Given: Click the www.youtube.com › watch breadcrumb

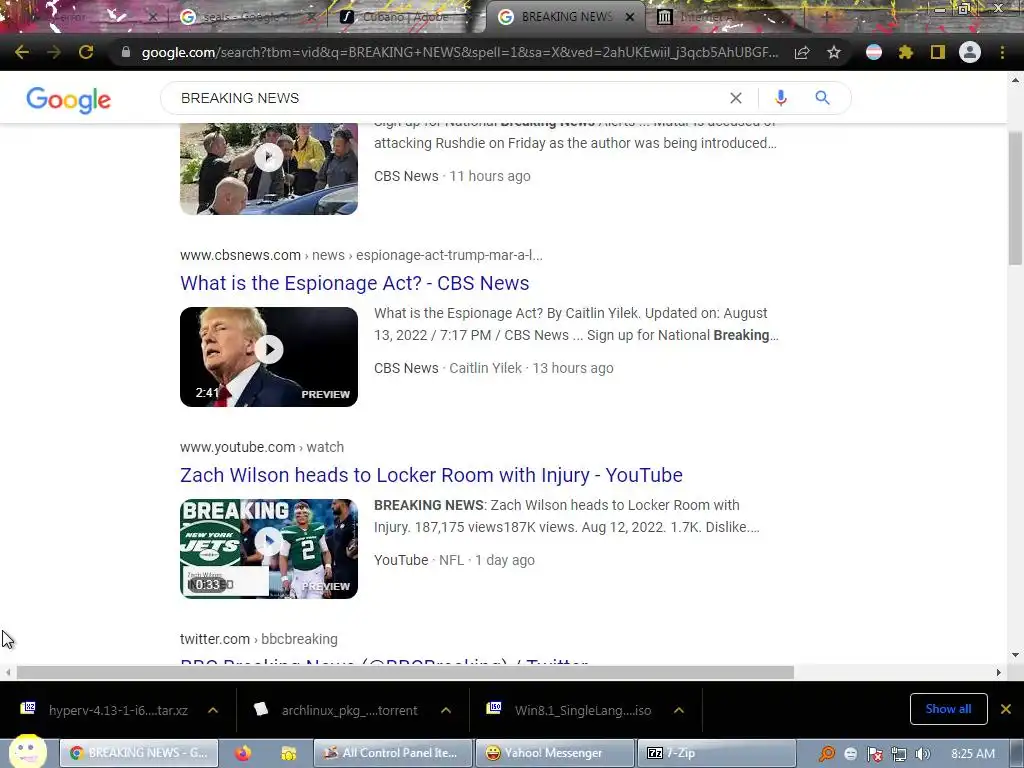Looking at the screenshot, I should [x=262, y=447].
